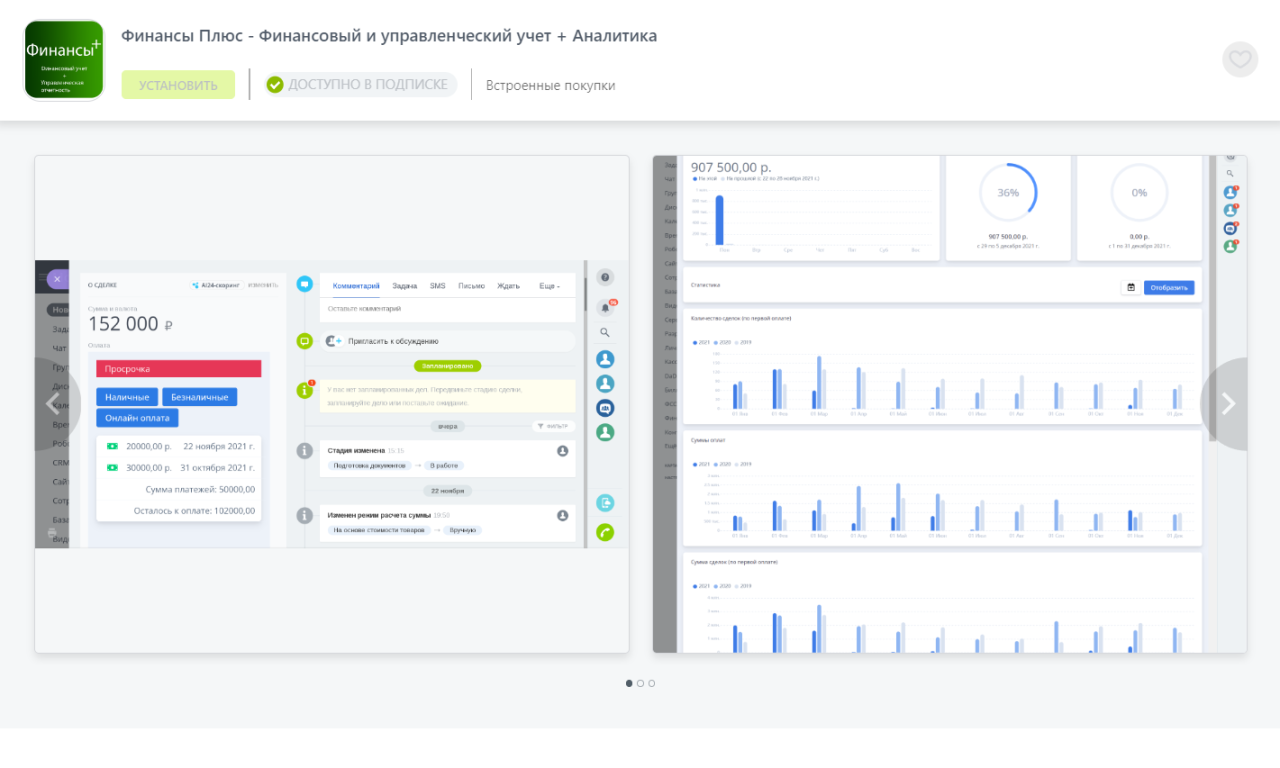This screenshot has height=768, width=1280.
Task: Click the Встроенные покупки label
Action: [x=551, y=85]
